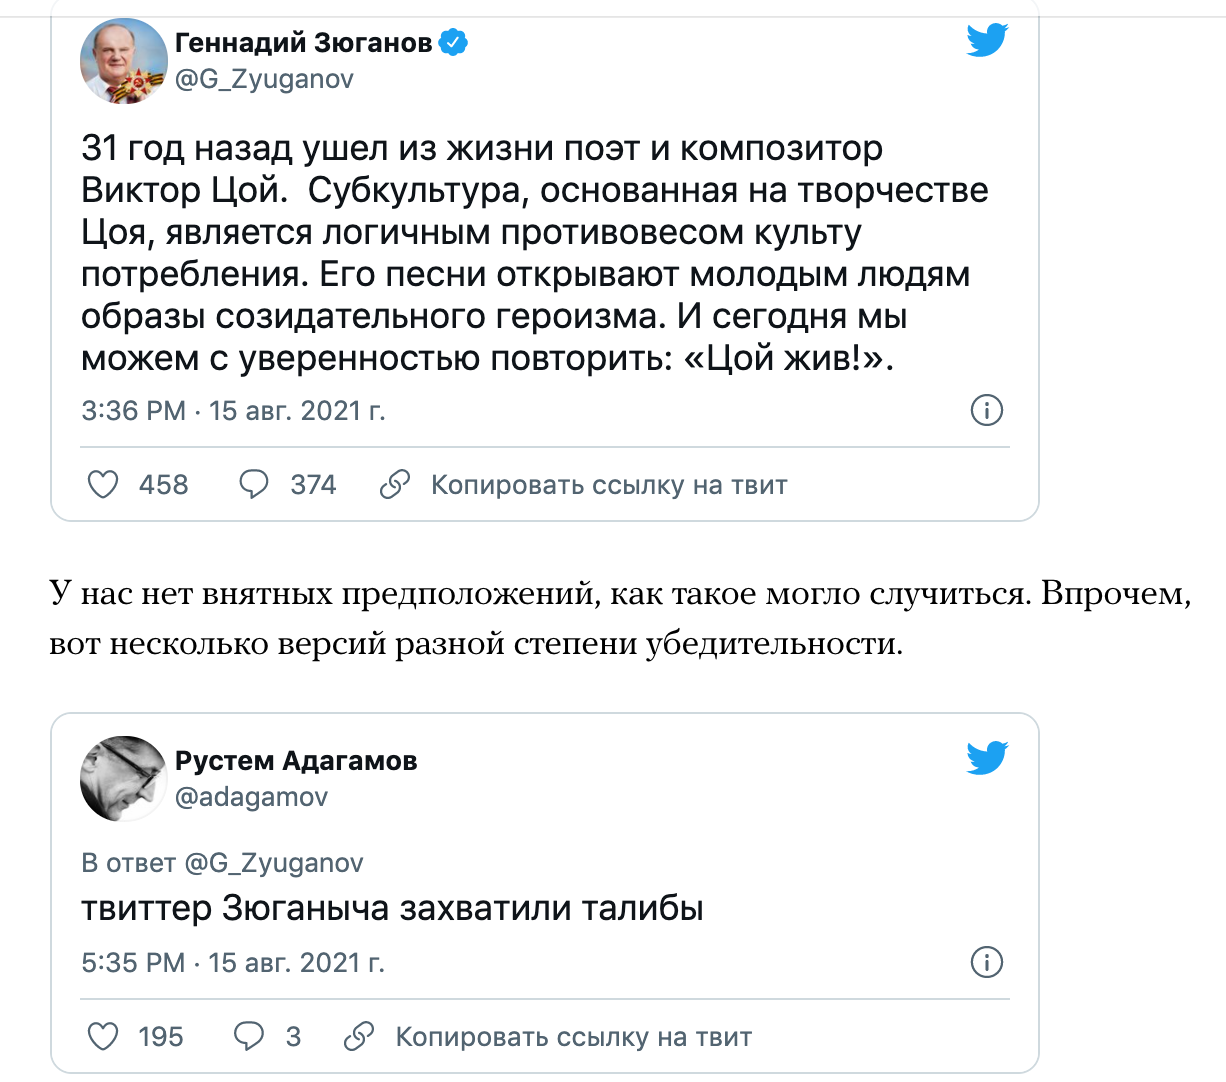Click the Рустем Адагамов display name
1226x1082 pixels.
296,761
